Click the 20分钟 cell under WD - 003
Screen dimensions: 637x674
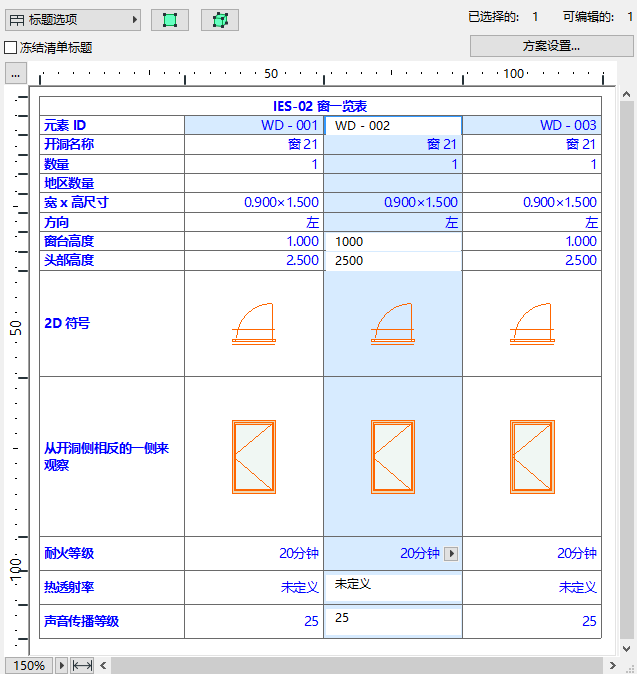[x=532, y=553]
